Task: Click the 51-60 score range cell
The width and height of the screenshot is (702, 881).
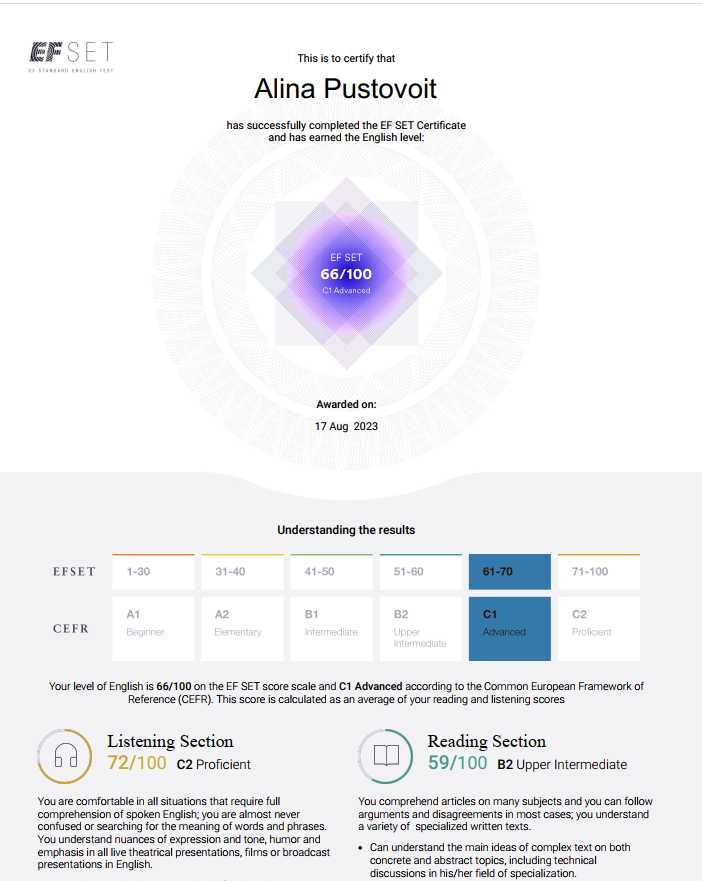Action: tap(421, 571)
